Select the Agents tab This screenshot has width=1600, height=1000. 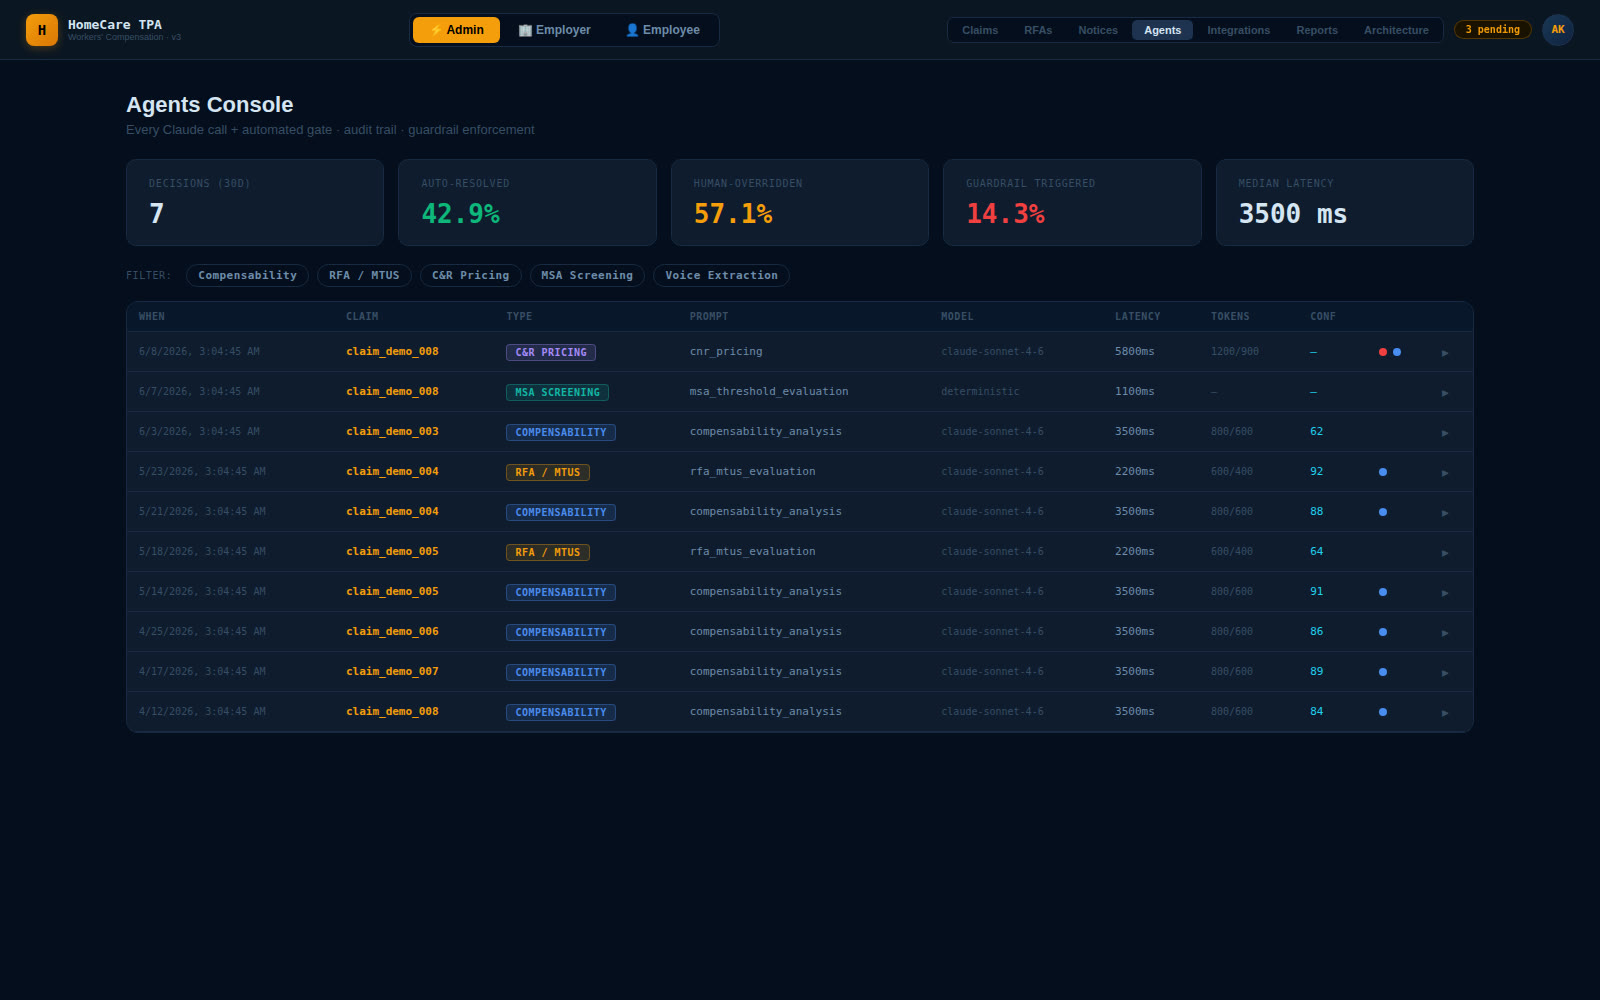click(x=1162, y=30)
